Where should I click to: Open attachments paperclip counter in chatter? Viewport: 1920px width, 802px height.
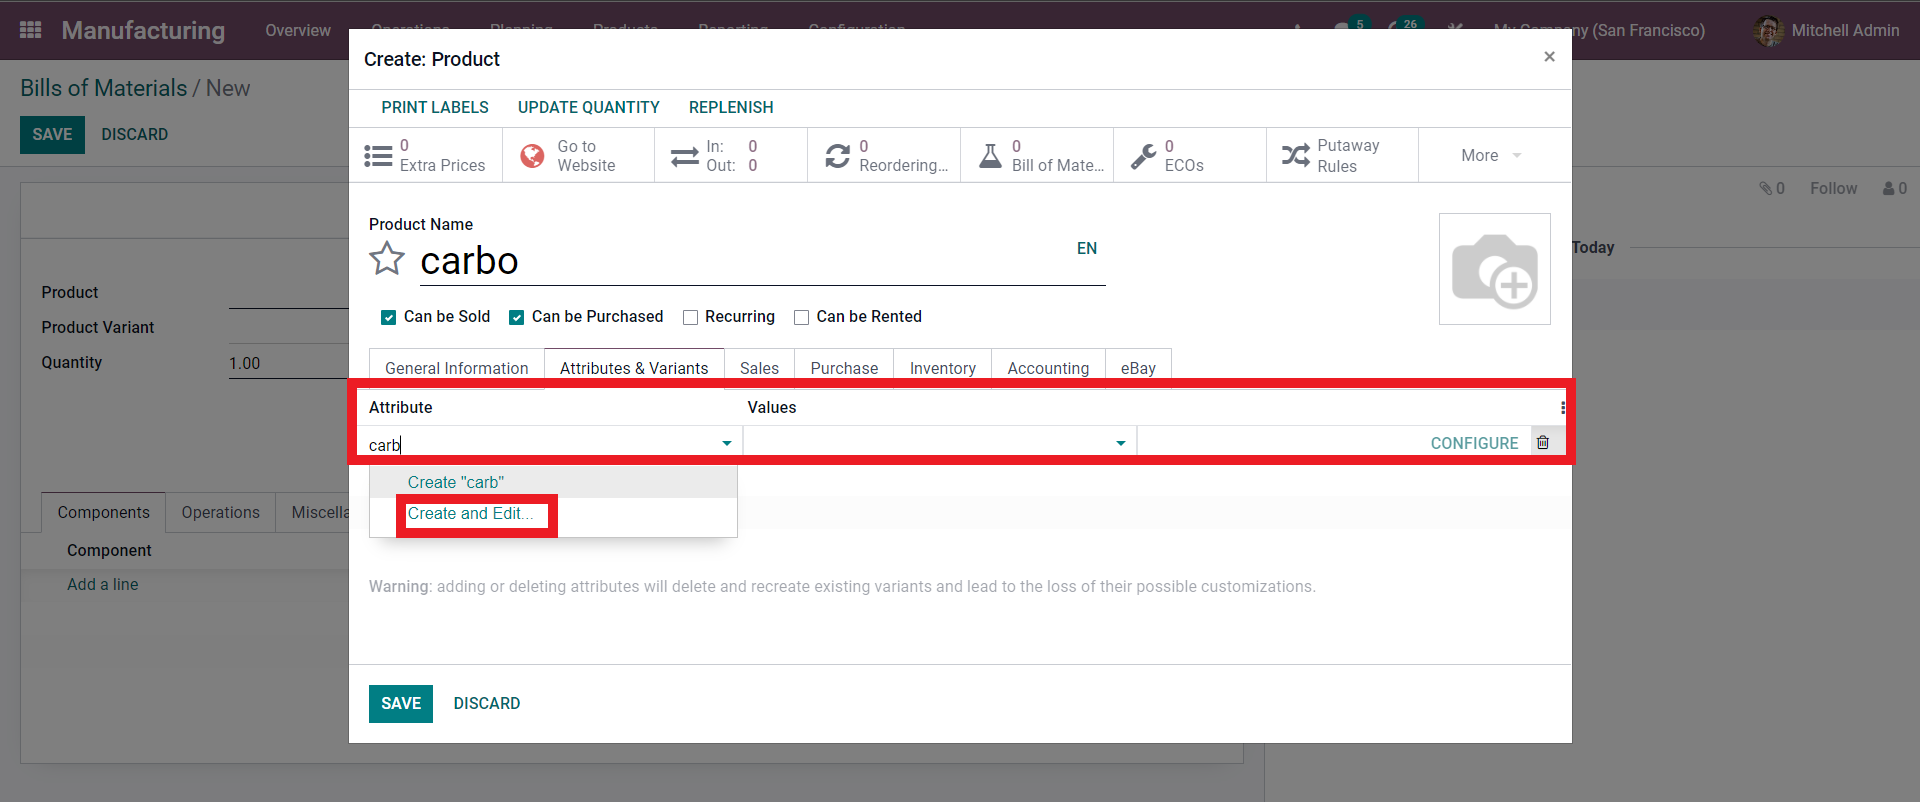1772,188
